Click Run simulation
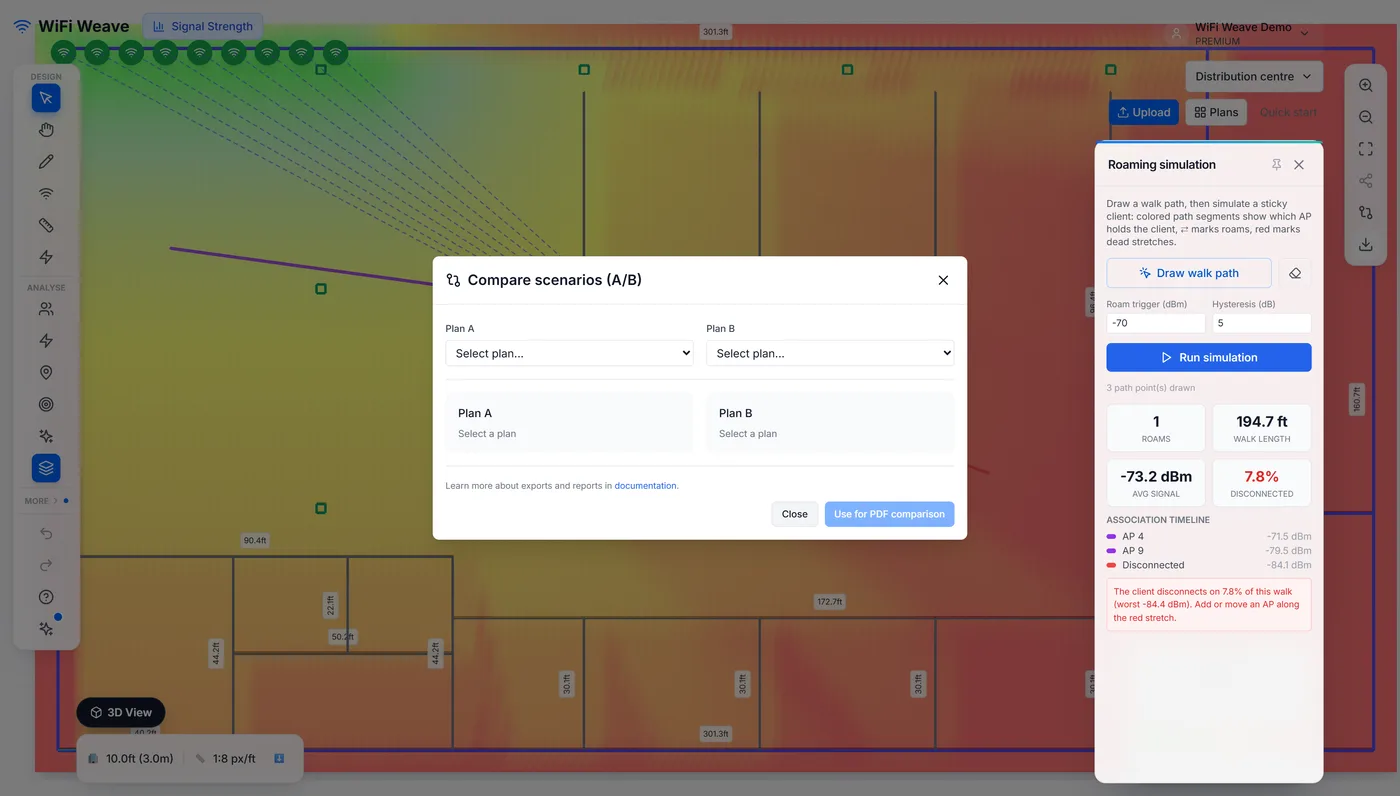1400x796 pixels. pos(1208,357)
